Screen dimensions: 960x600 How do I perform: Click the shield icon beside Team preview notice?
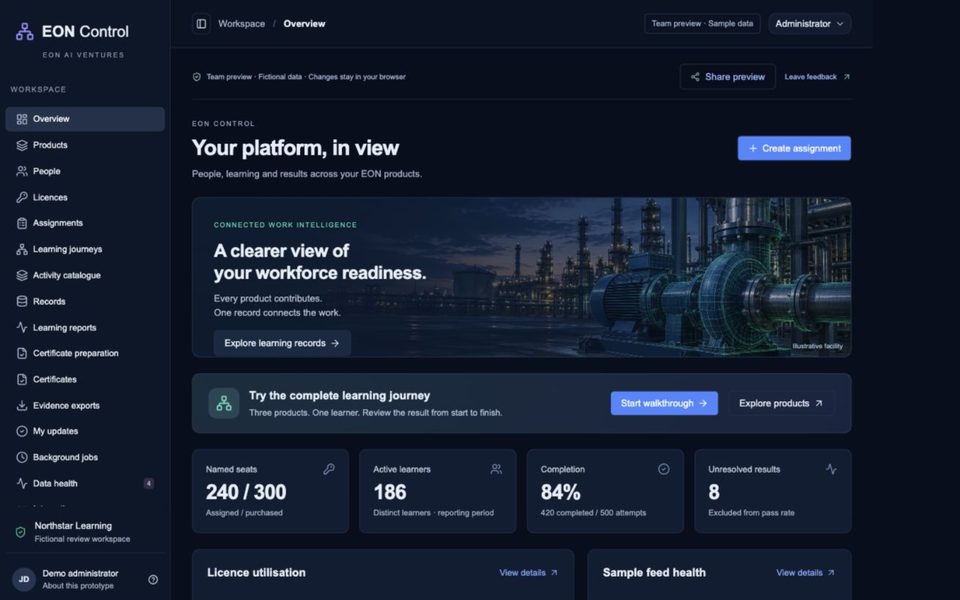click(197, 77)
